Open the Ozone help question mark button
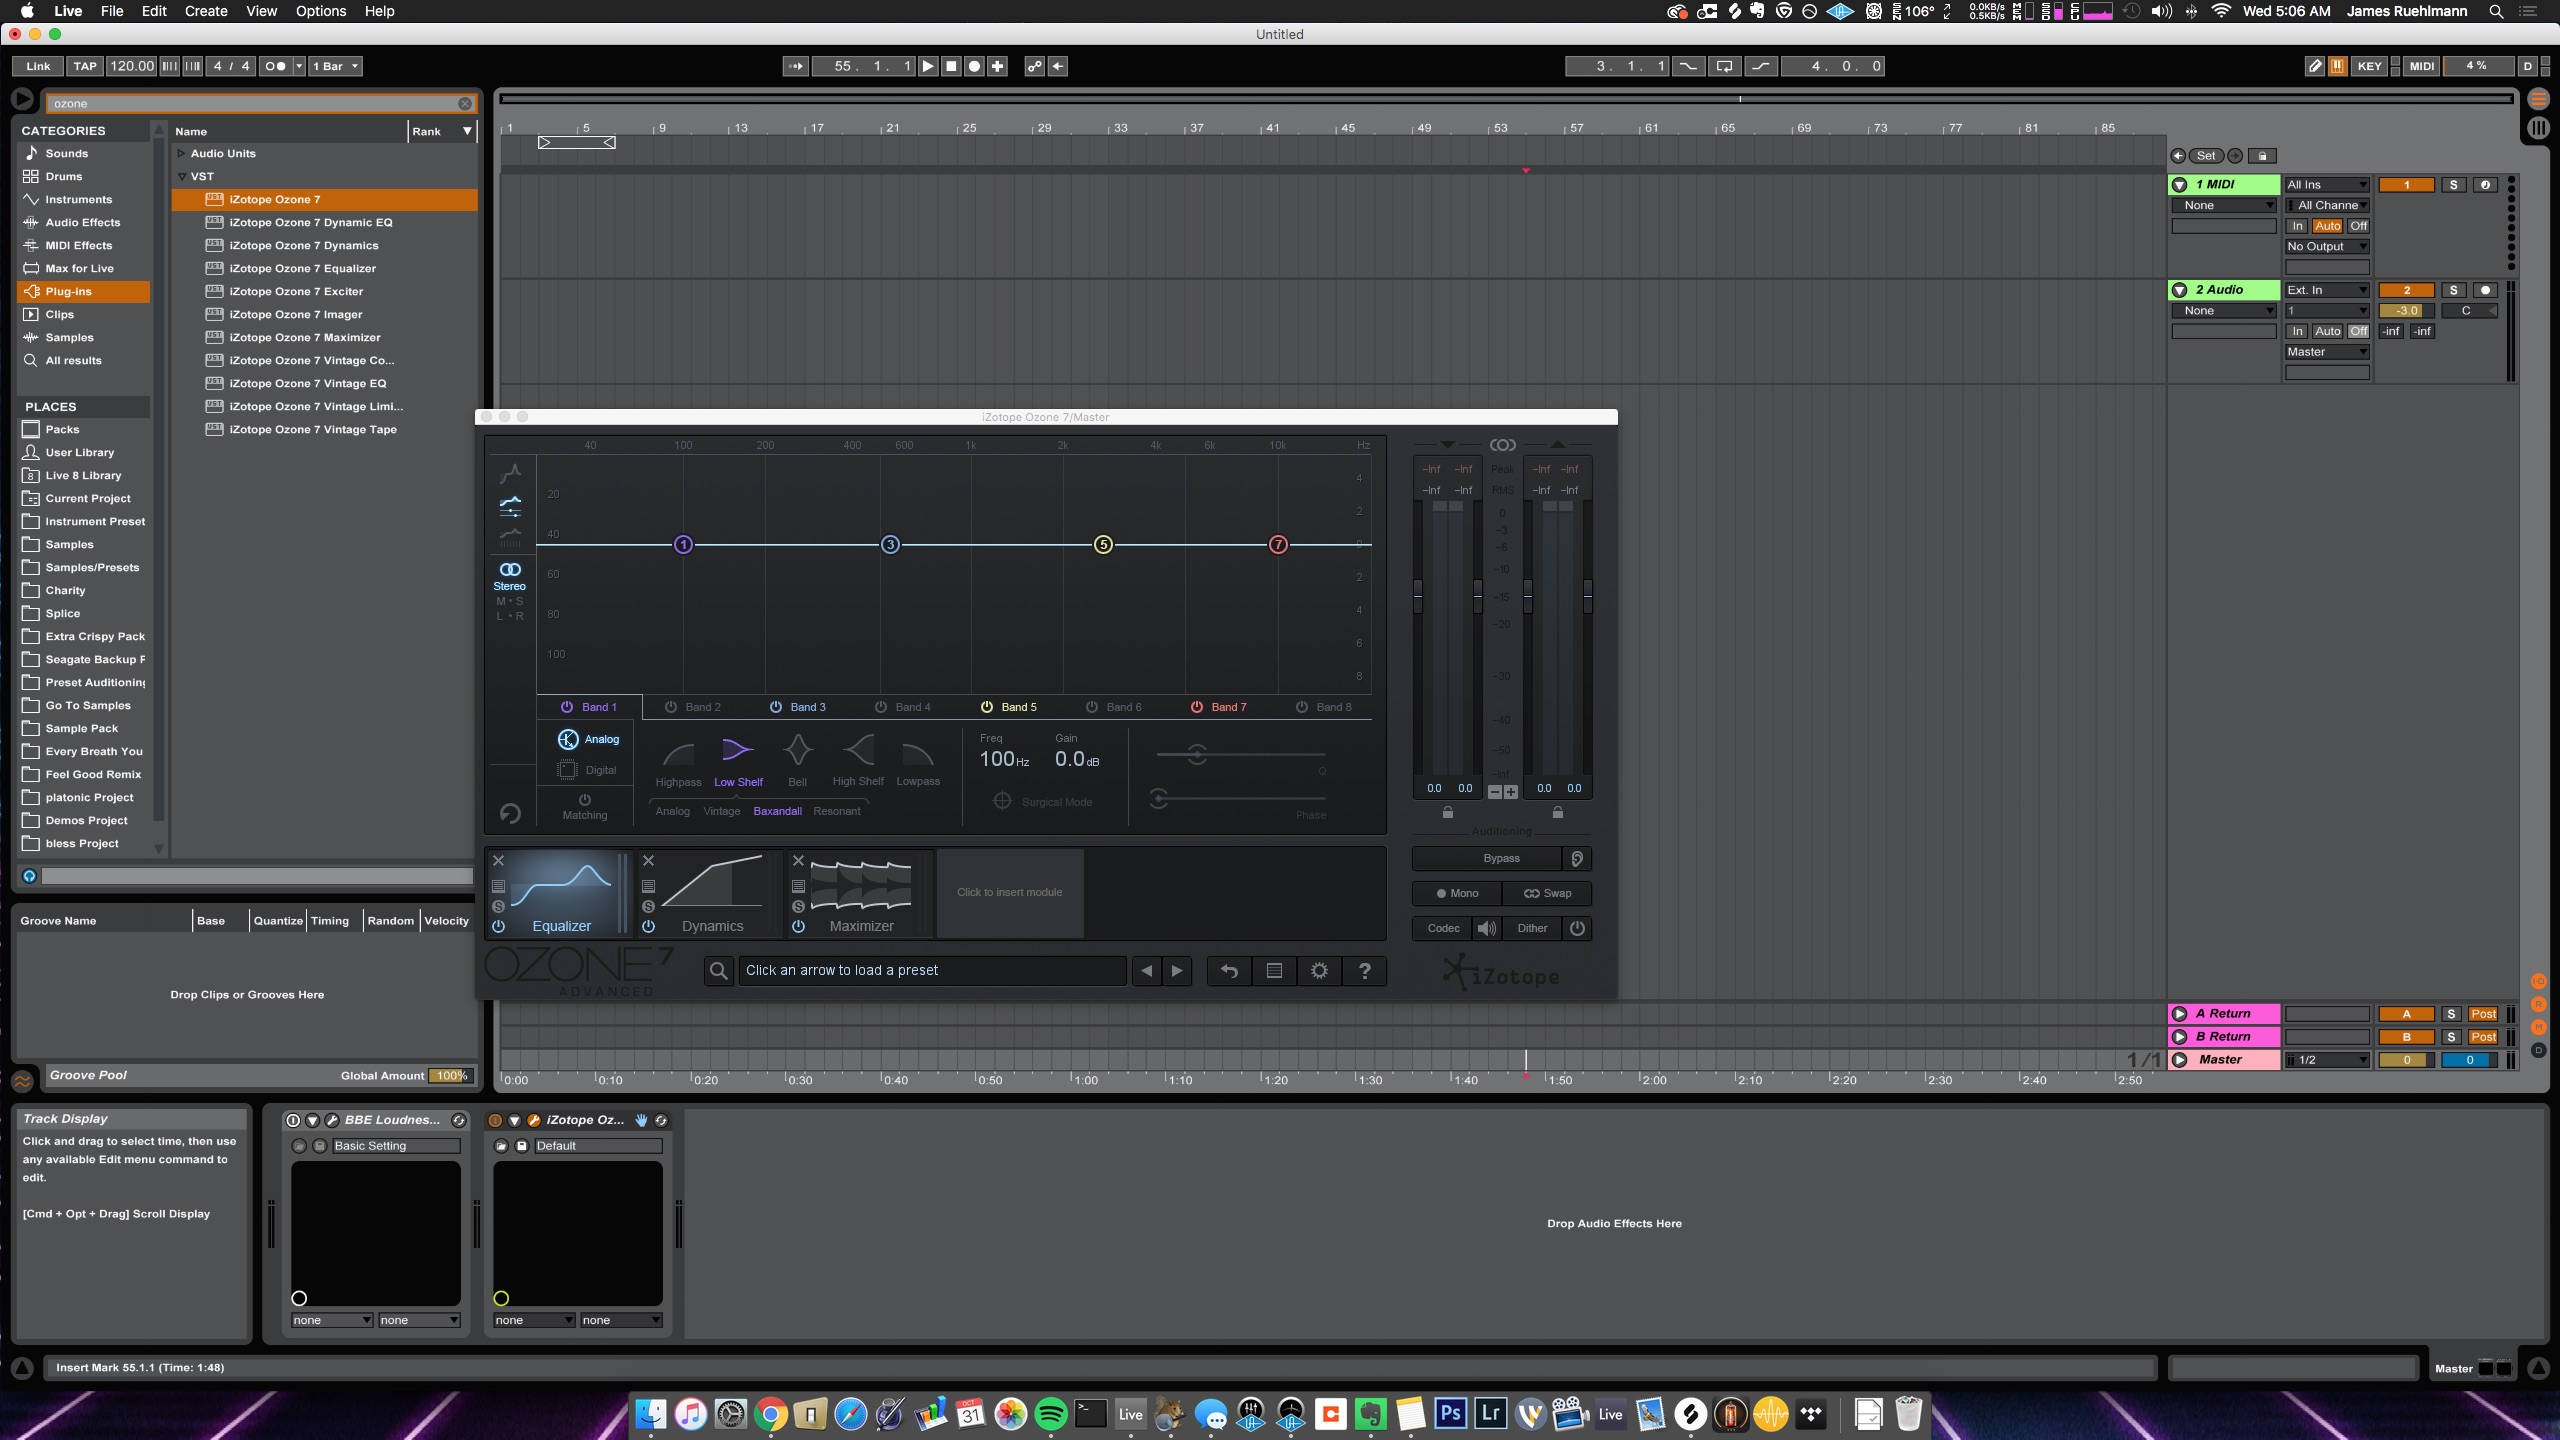The height and width of the screenshot is (1440, 2560). click(1364, 970)
